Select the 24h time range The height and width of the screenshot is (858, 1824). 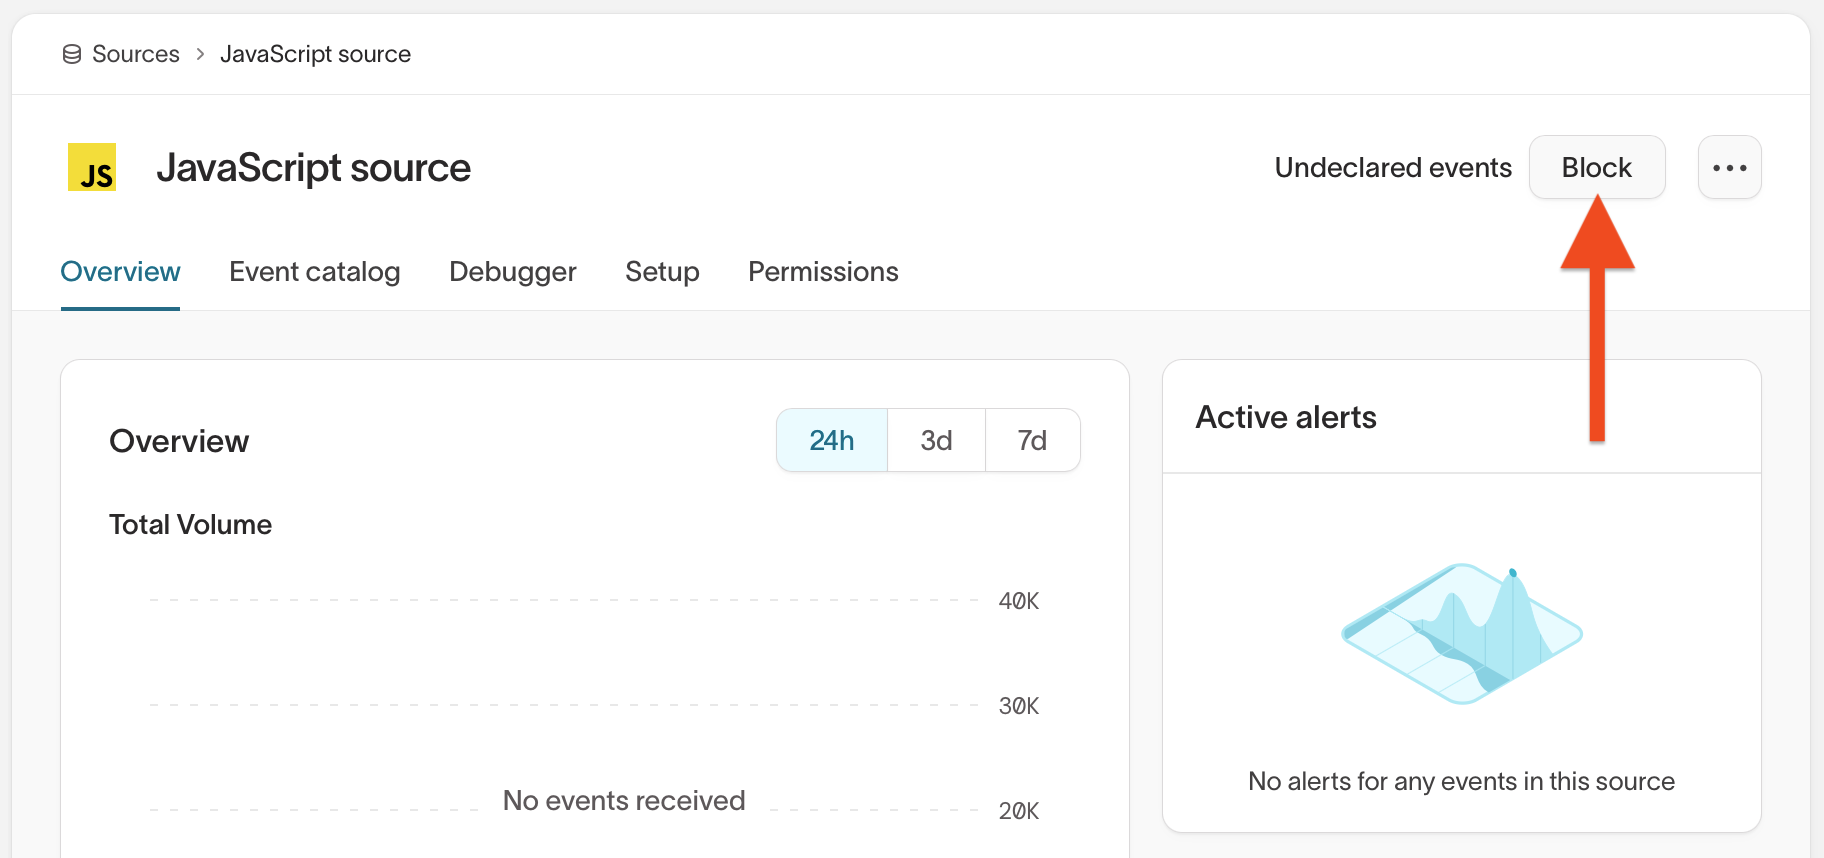[832, 440]
